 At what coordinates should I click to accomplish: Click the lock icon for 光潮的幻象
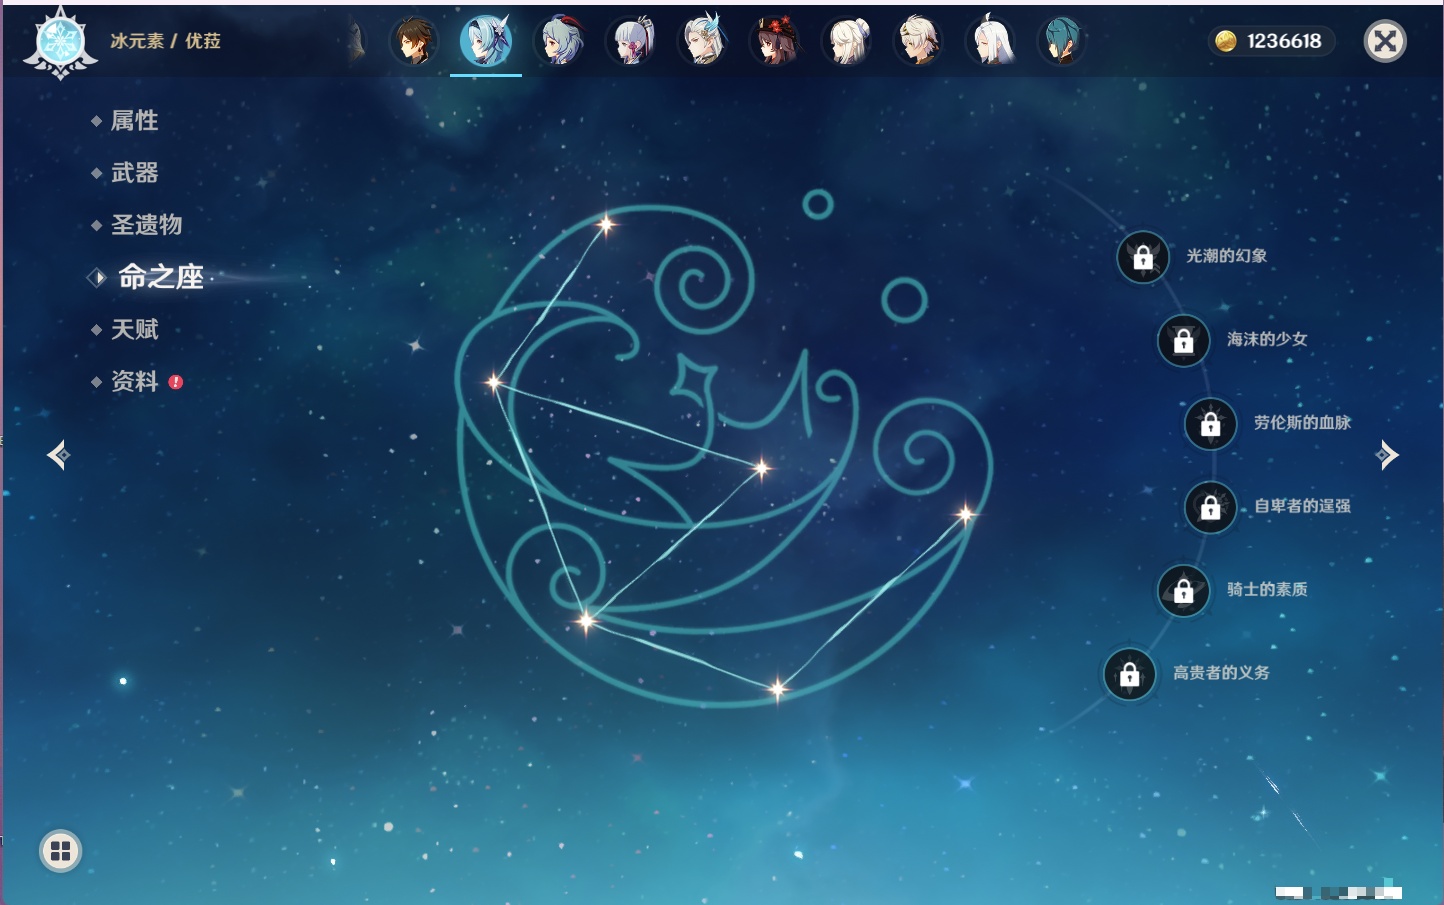pyautogui.click(x=1143, y=257)
